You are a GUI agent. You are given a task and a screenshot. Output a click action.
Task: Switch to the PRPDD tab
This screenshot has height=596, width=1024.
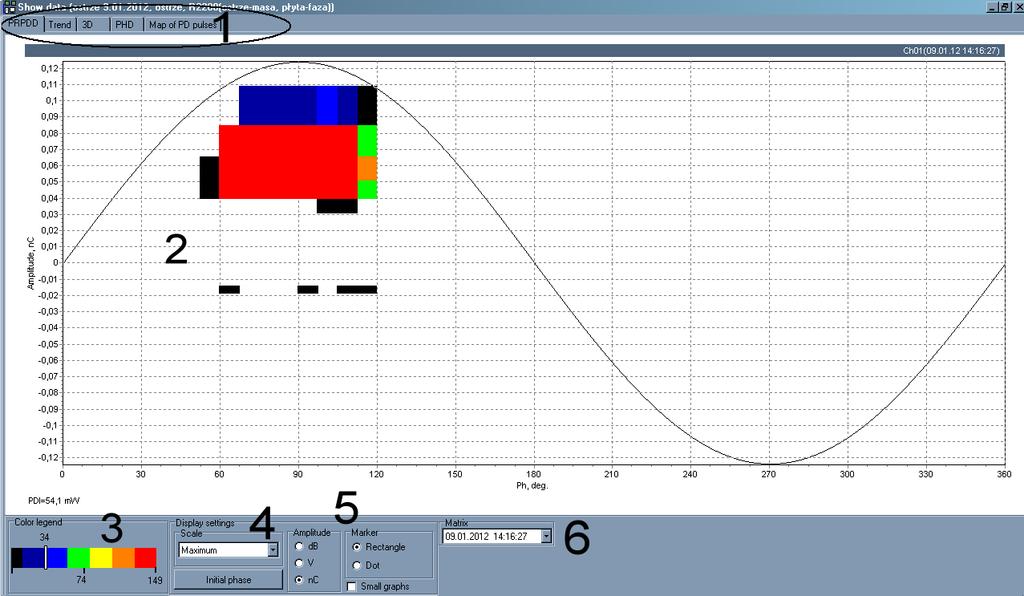click(24, 24)
